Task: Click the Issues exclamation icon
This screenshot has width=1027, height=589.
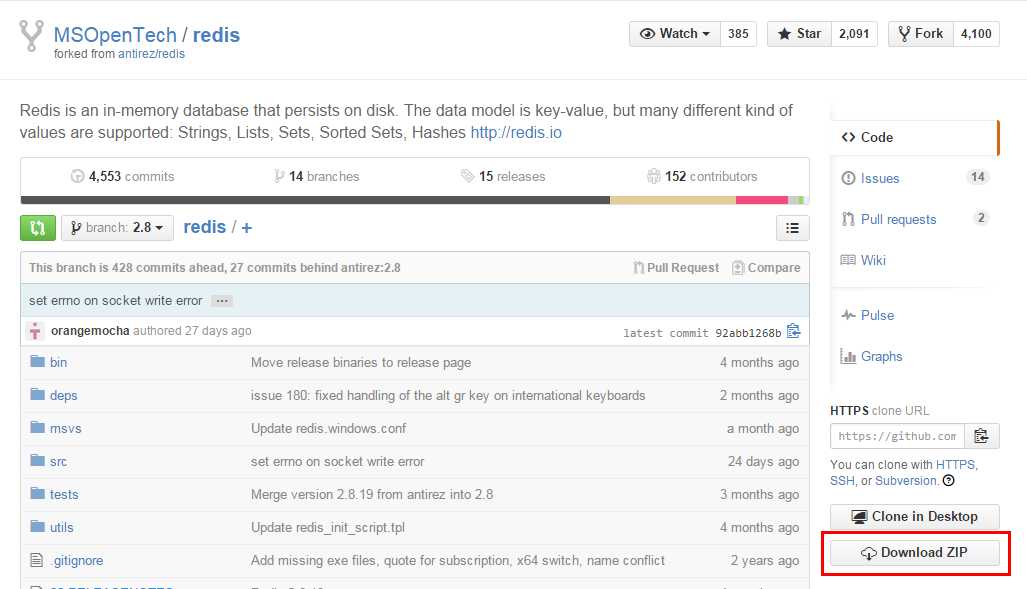Action: tap(848, 178)
